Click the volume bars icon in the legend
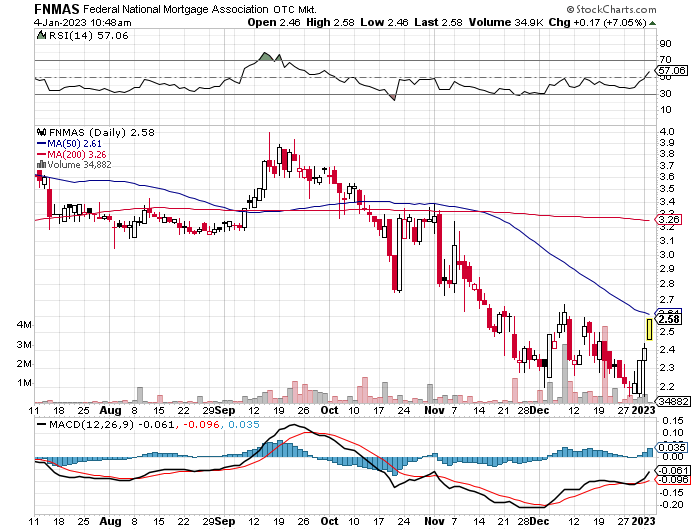 (42, 165)
